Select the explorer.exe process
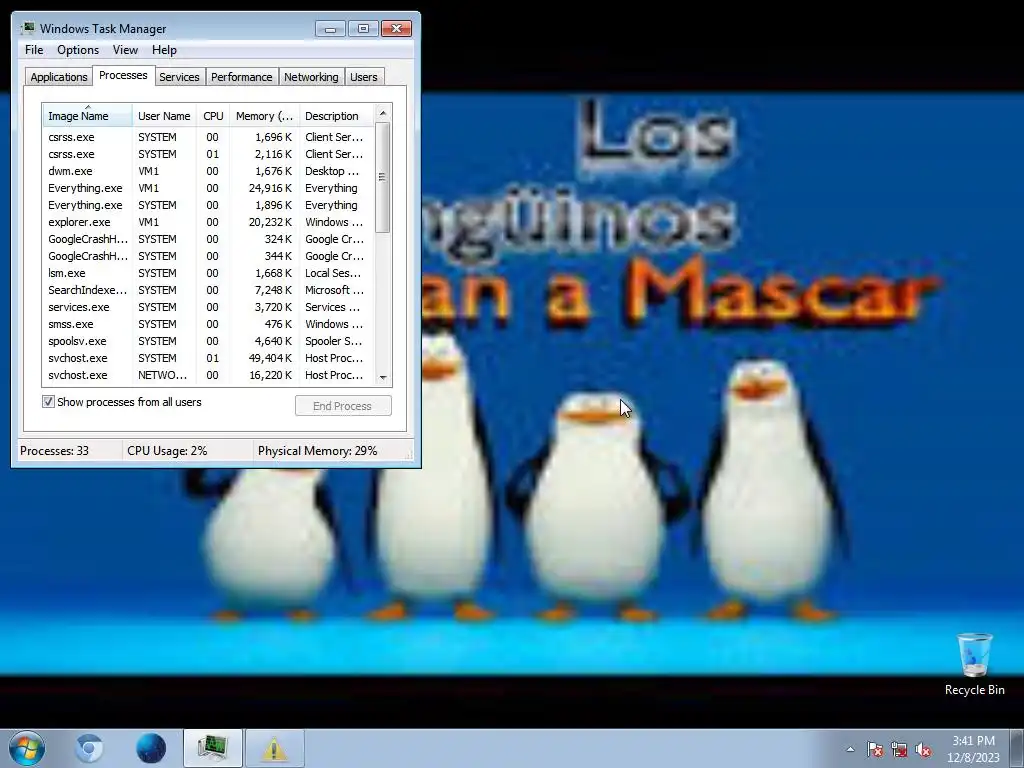This screenshot has height=768, width=1024. [x=208, y=222]
